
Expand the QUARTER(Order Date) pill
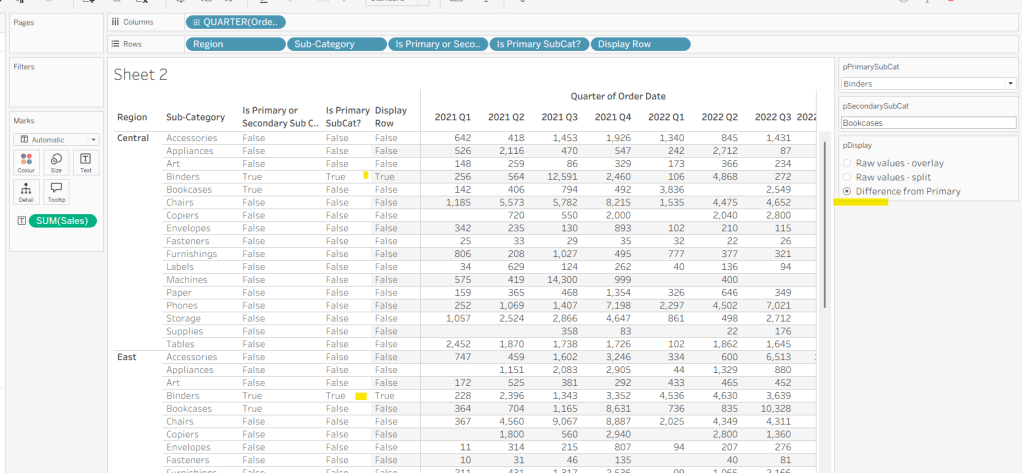[196, 22]
